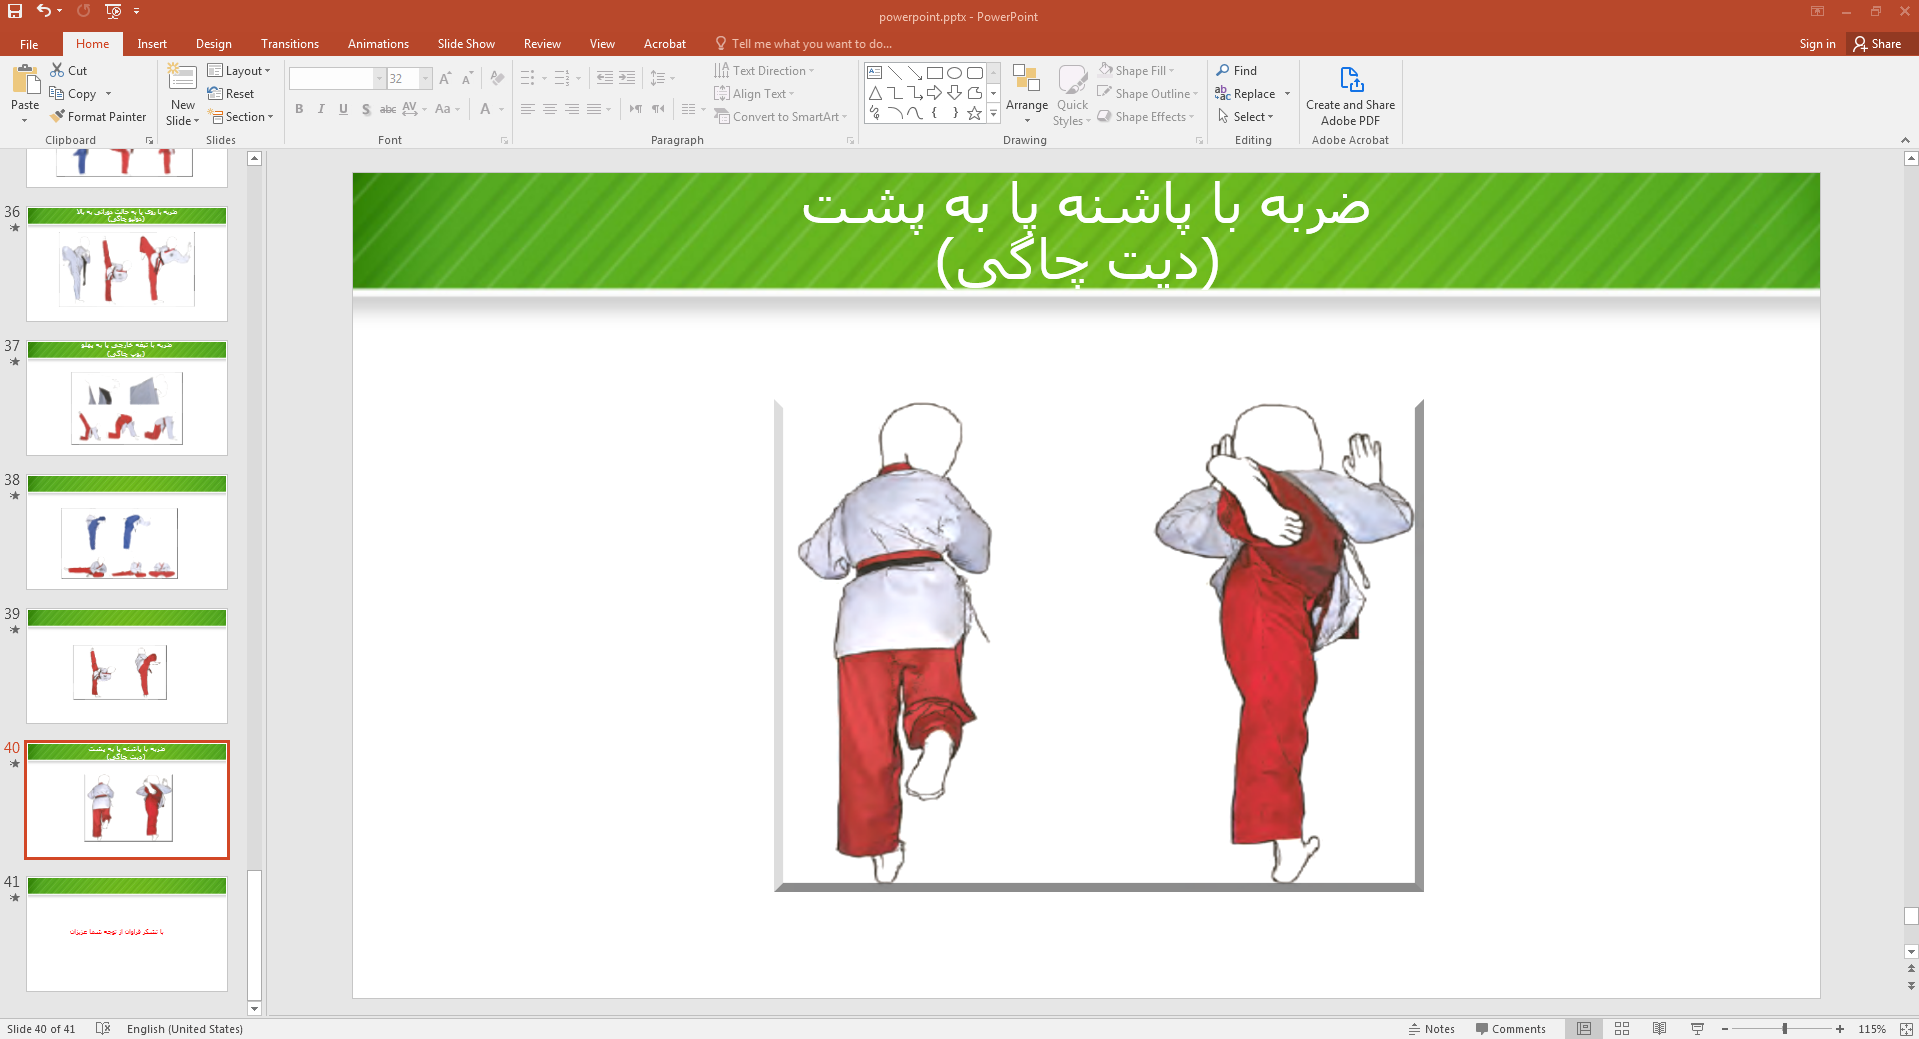The image size is (1919, 1039).
Task: Select slide 41 thumbnail
Action: click(x=127, y=934)
